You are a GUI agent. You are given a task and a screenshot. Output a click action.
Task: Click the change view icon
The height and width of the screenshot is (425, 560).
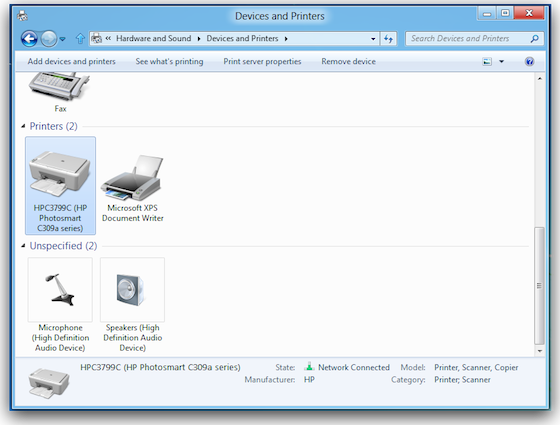coord(487,61)
